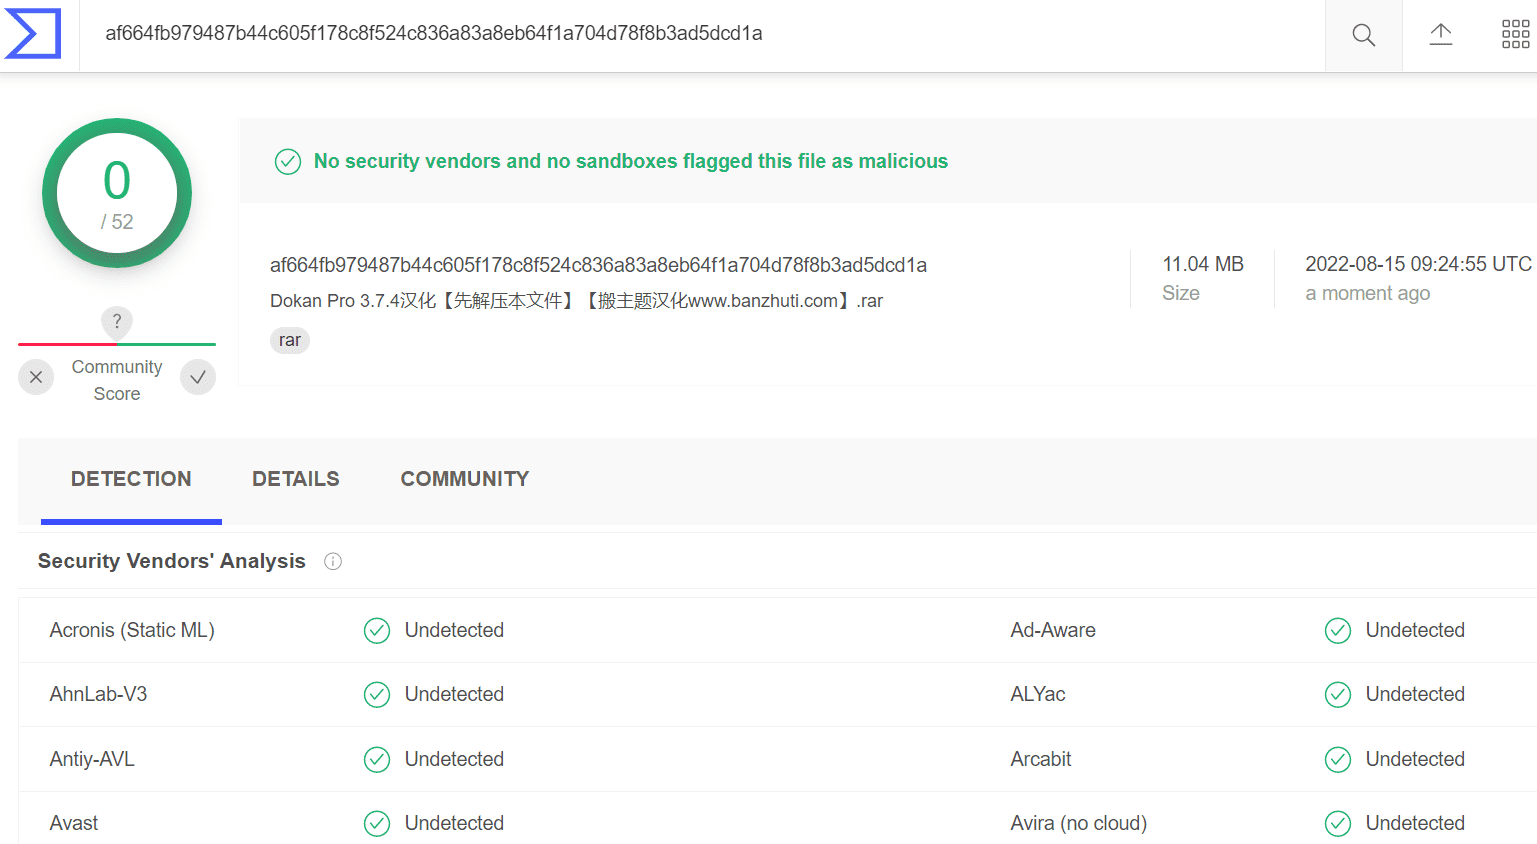This screenshot has width=1537, height=844.
Task: Click the 'a moment ago' text
Action: click(x=1367, y=293)
